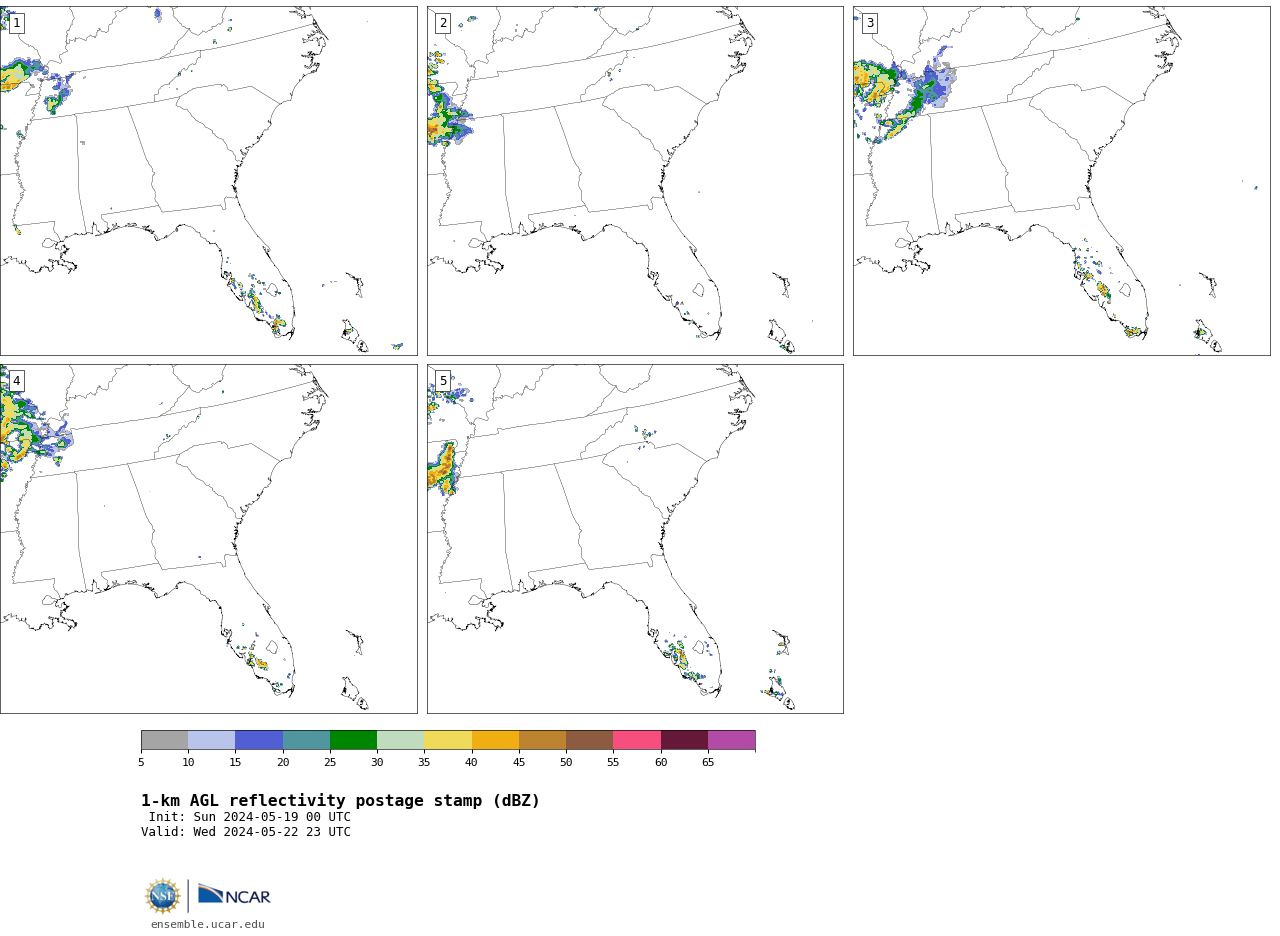Click the maroon 60-65 dBZ swatch
Viewport: 1280px width, 936px height.
tap(684, 740)
